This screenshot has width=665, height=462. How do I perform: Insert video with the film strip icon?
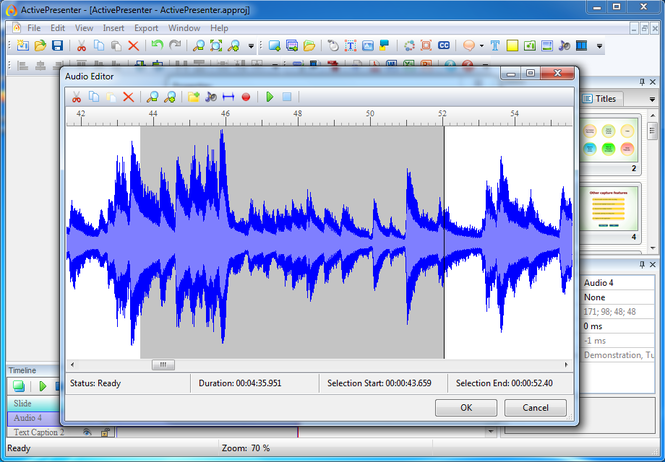point(581,45)
